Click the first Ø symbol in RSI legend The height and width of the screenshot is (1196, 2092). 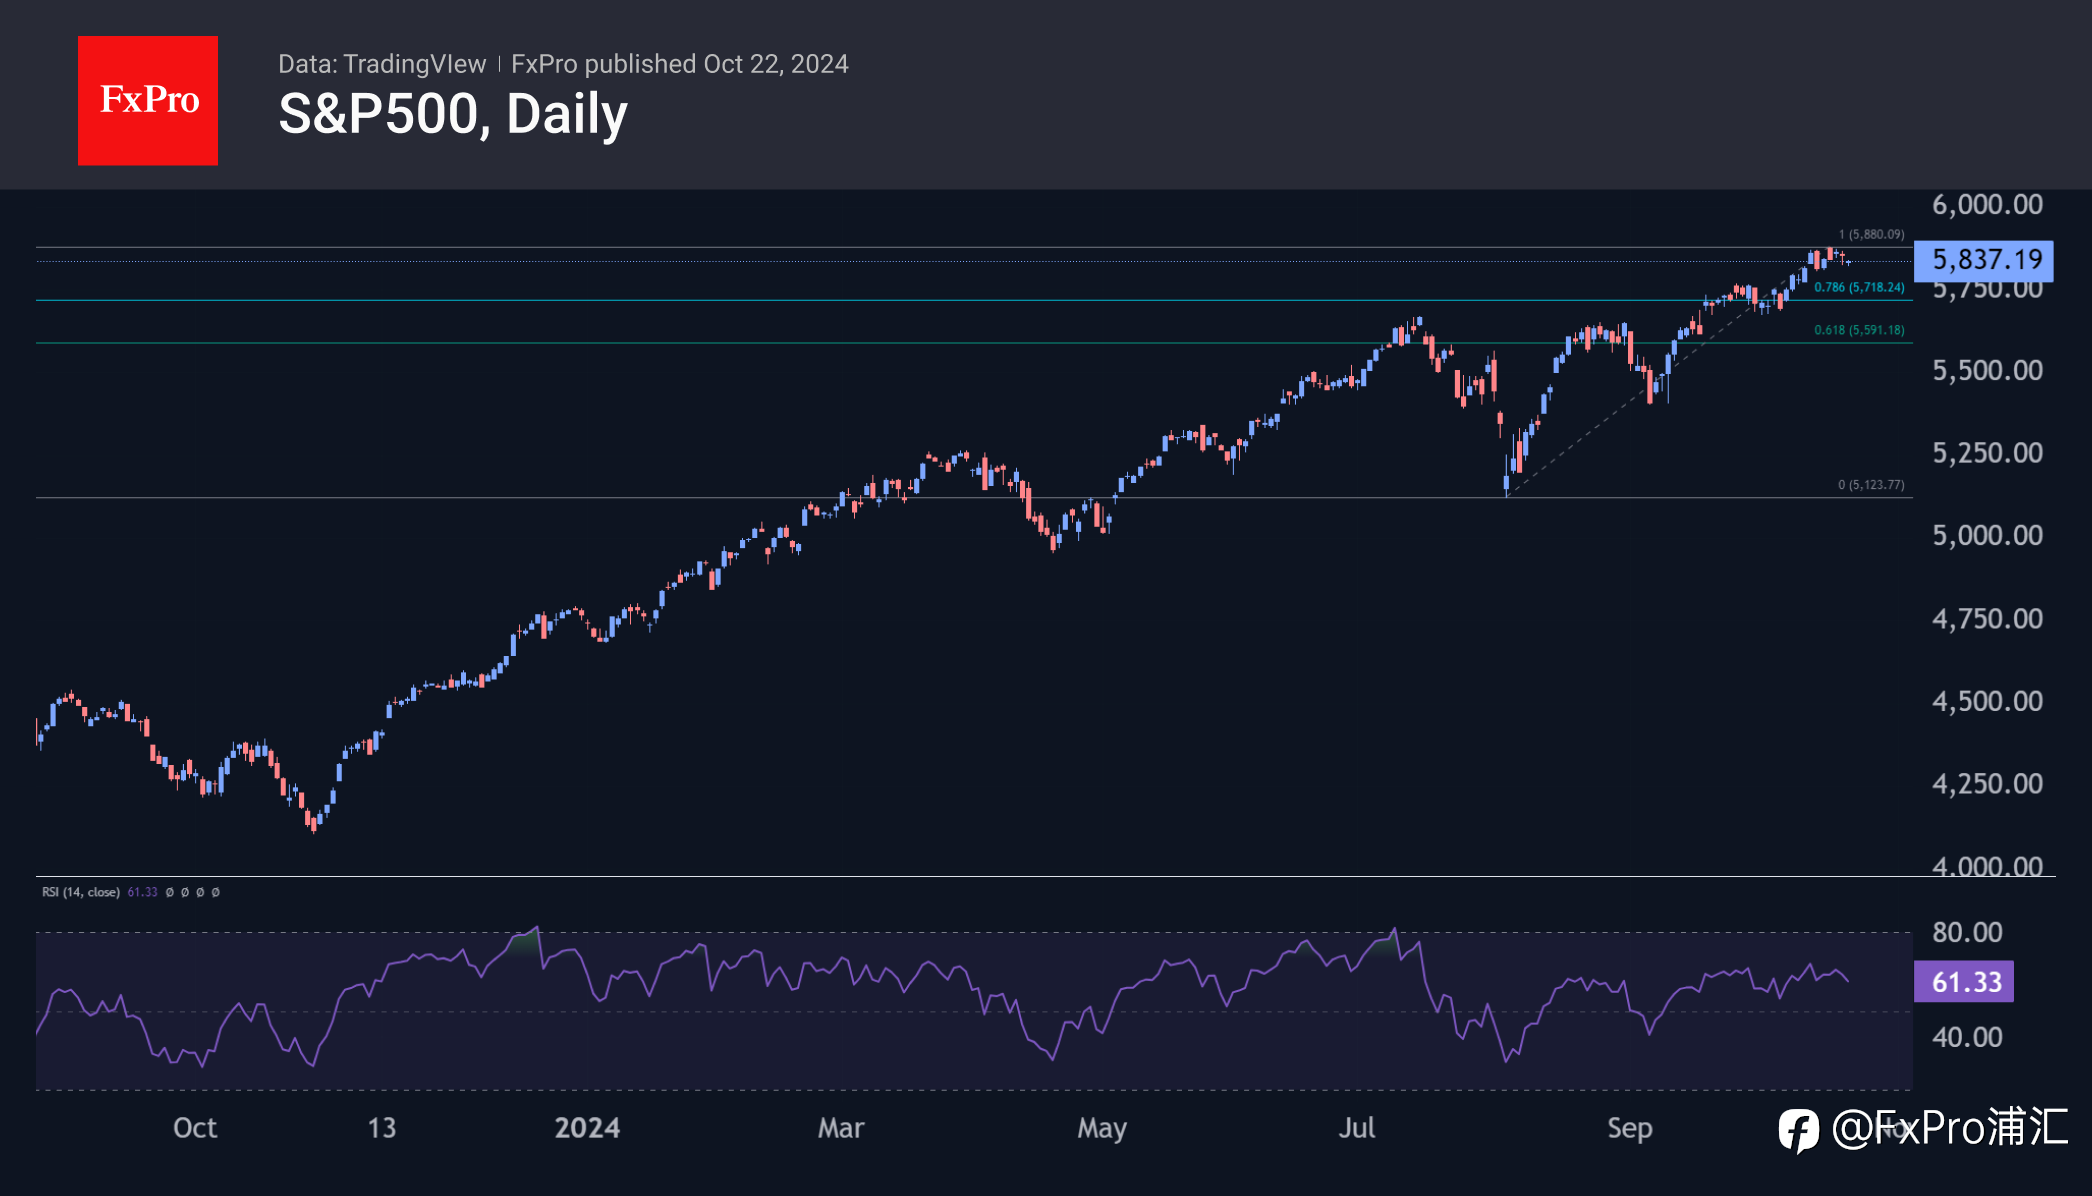(169, 892)
